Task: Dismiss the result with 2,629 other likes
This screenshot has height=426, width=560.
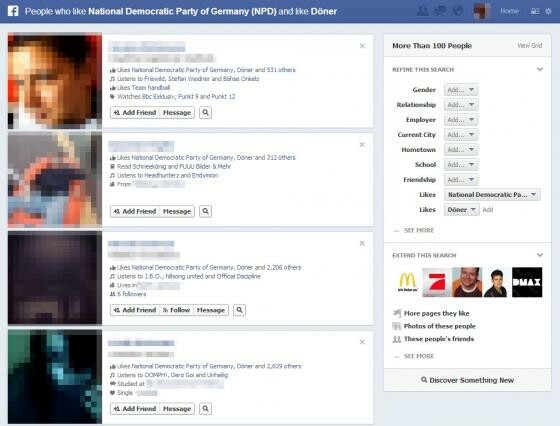Action: (362, 342)
